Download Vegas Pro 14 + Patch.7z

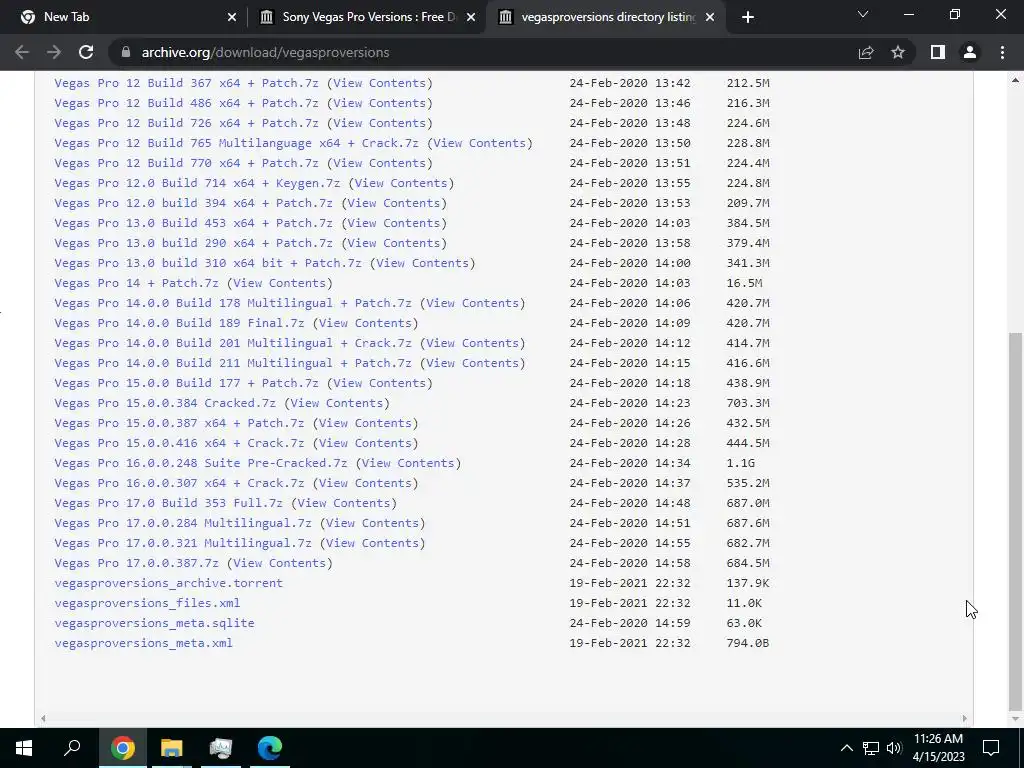click(136, 283)
